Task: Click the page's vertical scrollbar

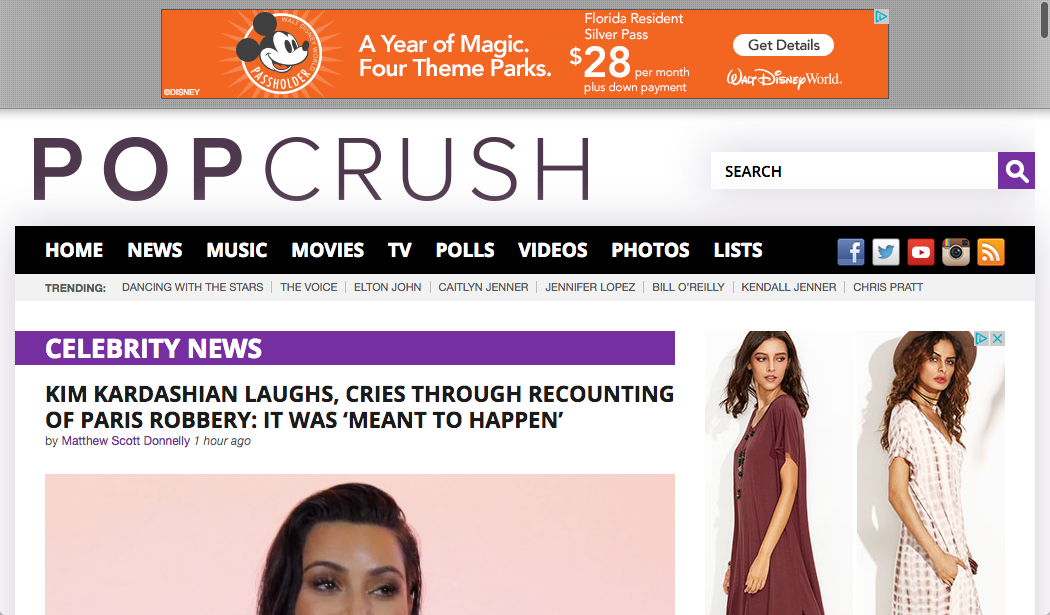Action: [1044, 20]
